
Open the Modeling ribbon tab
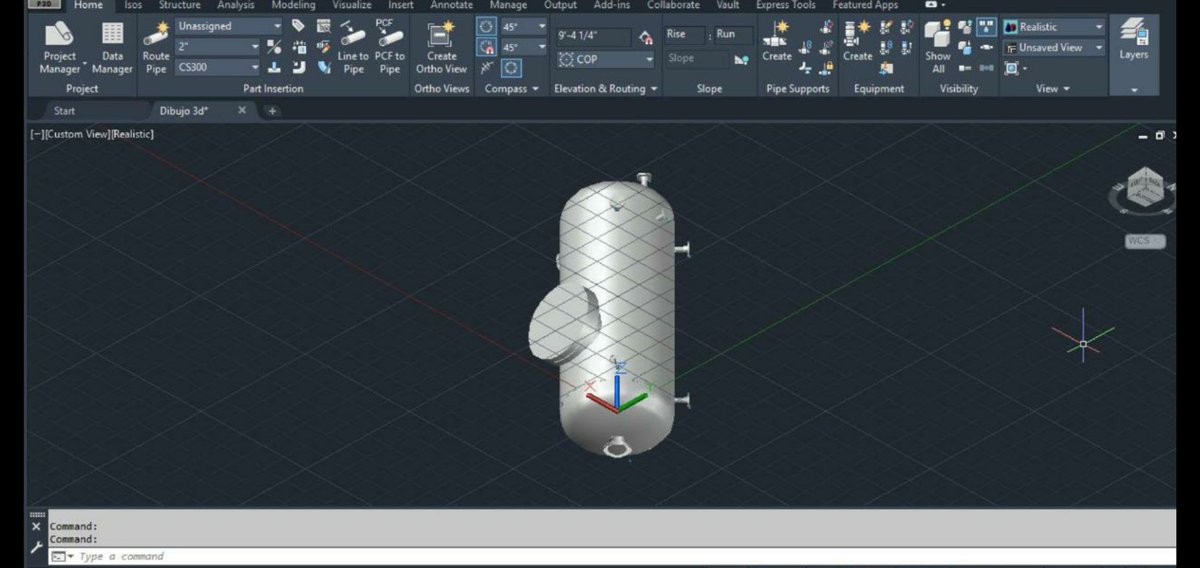(293, 5)
